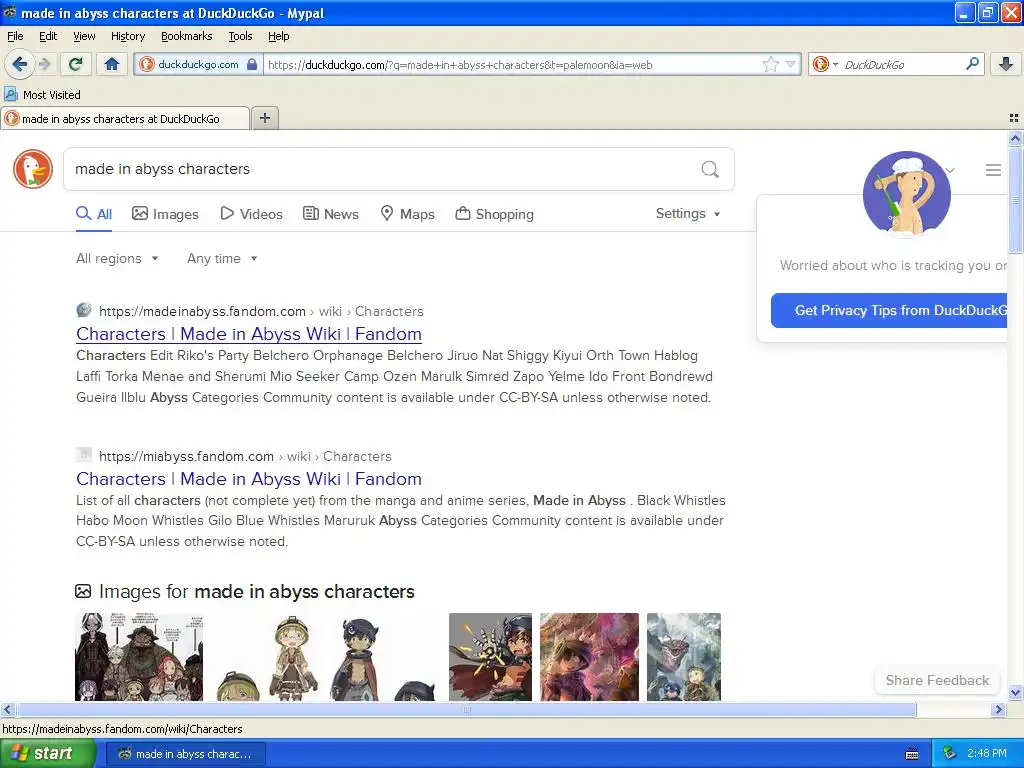Open the File menu
Viewport: 1024px width, 768px height.
click(x=15, y=36)
